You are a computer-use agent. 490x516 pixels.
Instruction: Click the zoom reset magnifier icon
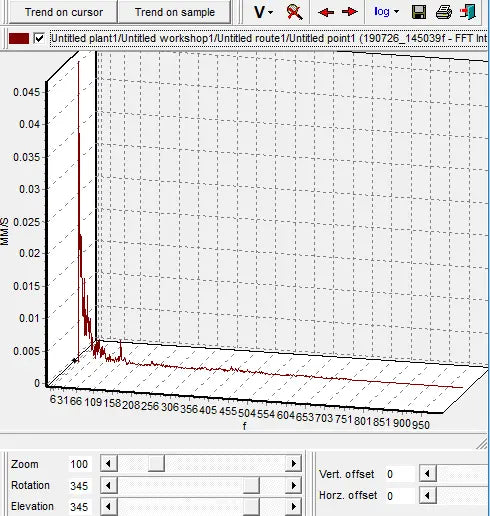pyautogui.click(x=294, y=12)
